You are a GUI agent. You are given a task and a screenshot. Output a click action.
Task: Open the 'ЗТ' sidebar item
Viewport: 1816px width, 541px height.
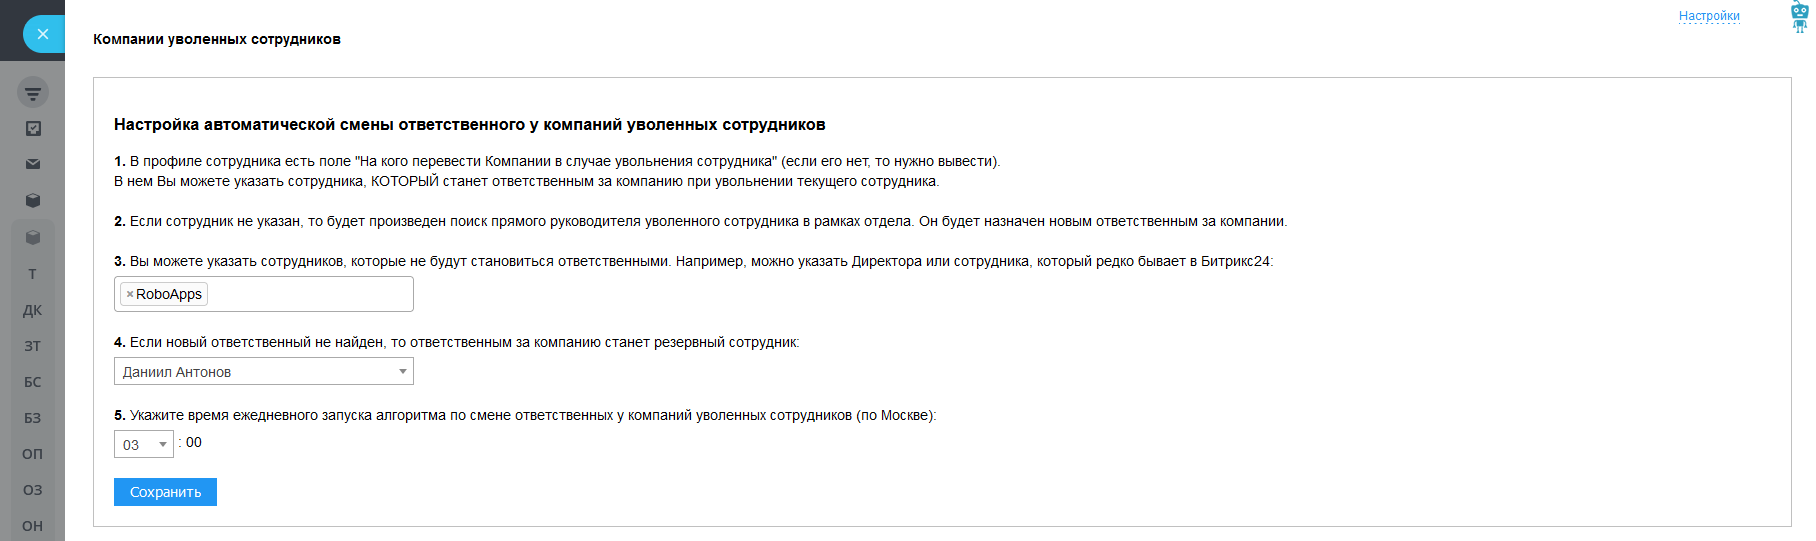tap(33, 346)
